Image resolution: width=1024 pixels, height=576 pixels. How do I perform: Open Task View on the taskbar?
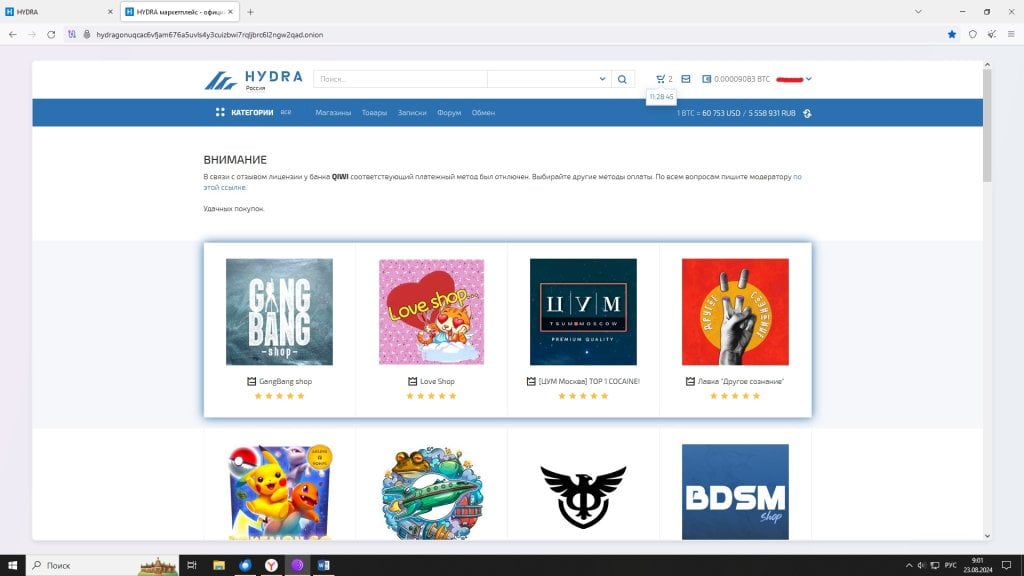click(x=192, y=566)
